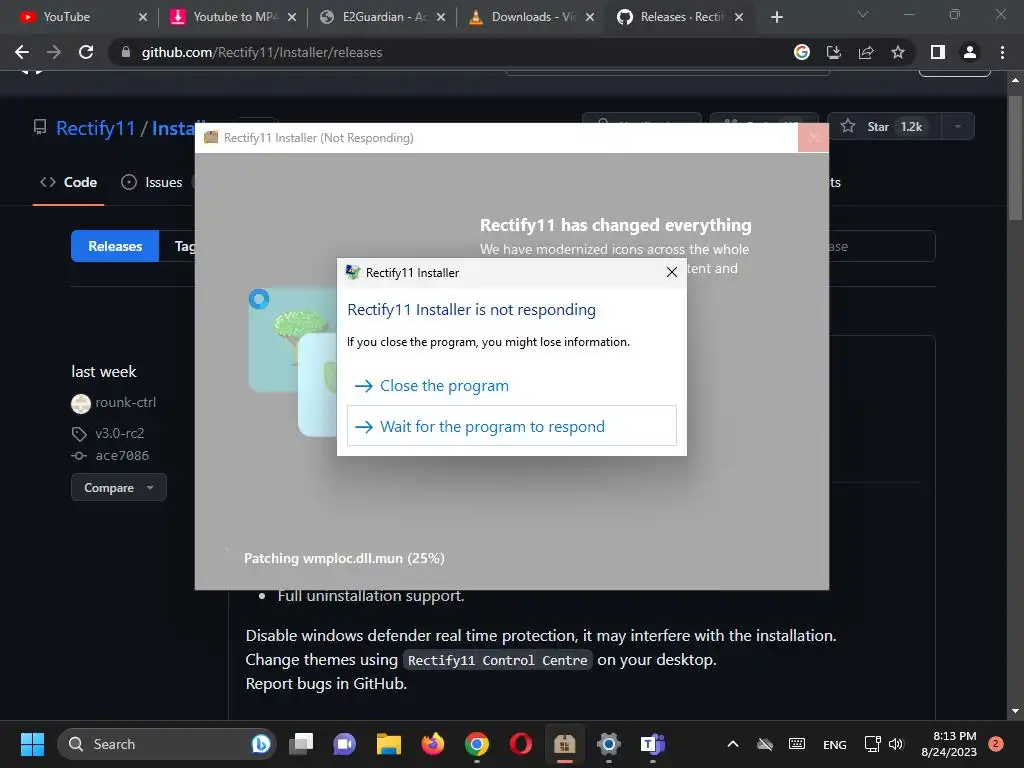Screen dimensions: 1024x768
Task: Open the Google icon in address bar
Action: (801, 52)
